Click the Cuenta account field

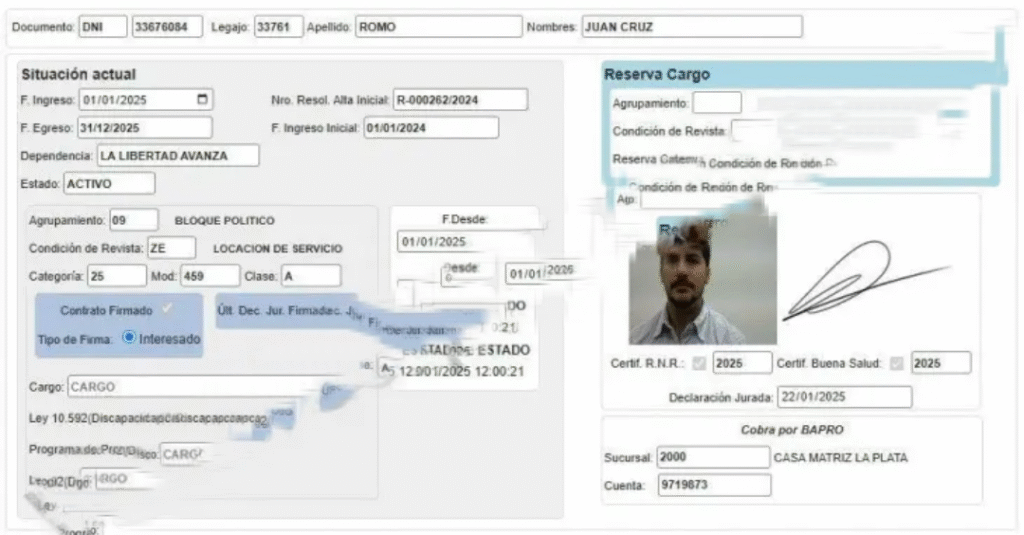coord(713,486)
